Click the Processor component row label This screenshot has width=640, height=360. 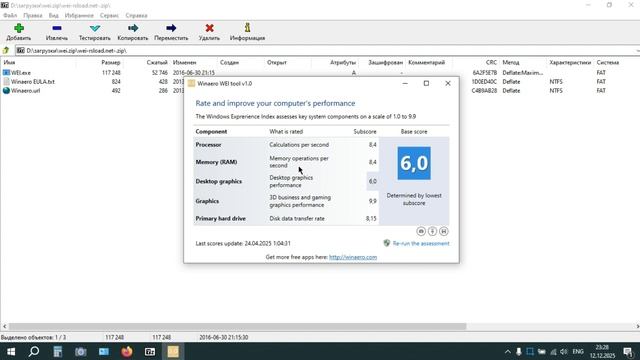click(x=208, y=144)
